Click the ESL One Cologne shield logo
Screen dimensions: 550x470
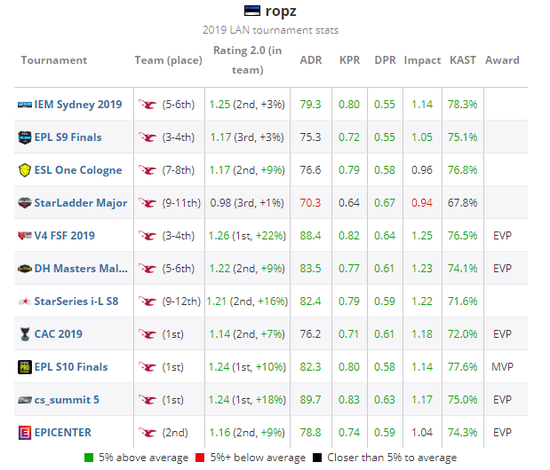pyautogui.click(x=25, y=170)
